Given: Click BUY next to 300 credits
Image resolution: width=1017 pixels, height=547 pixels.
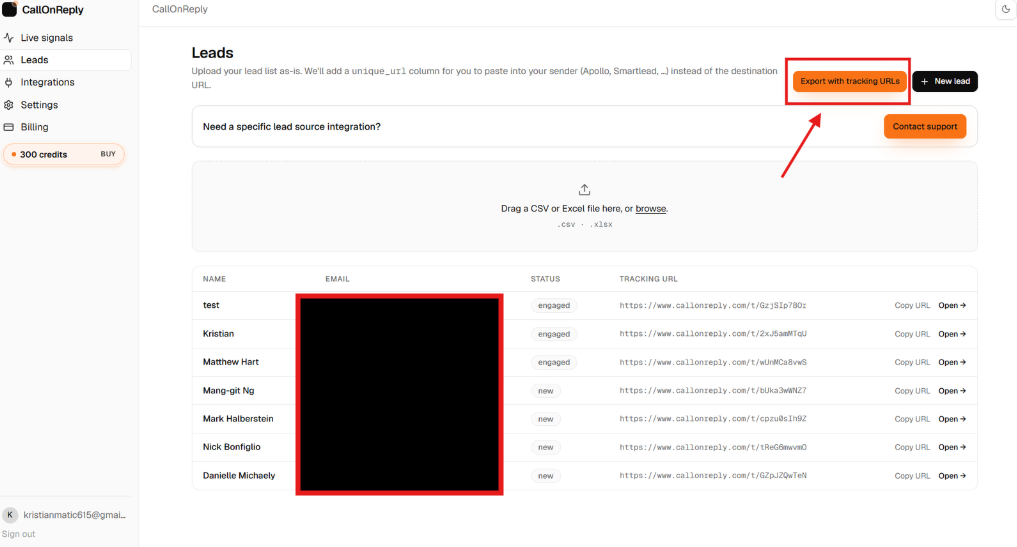Looking at the screenshot, I should coord(108,154).
